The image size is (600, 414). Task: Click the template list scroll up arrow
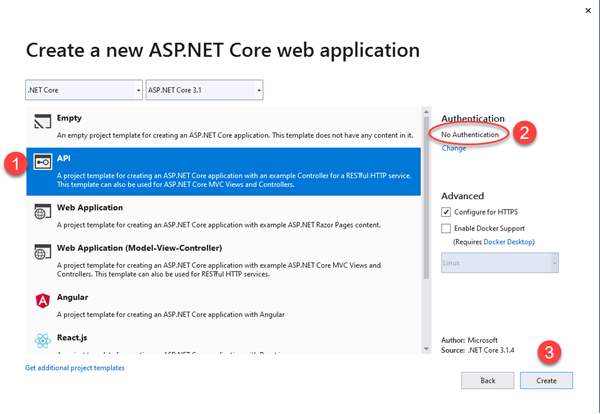pos(426,112)
